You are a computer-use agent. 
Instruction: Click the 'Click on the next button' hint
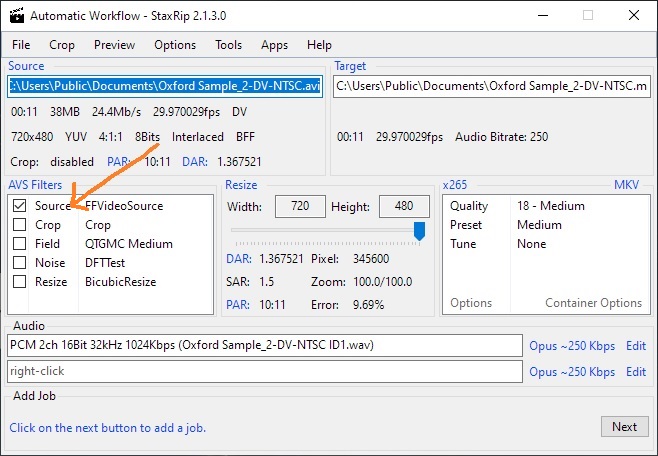coord(107,428)
